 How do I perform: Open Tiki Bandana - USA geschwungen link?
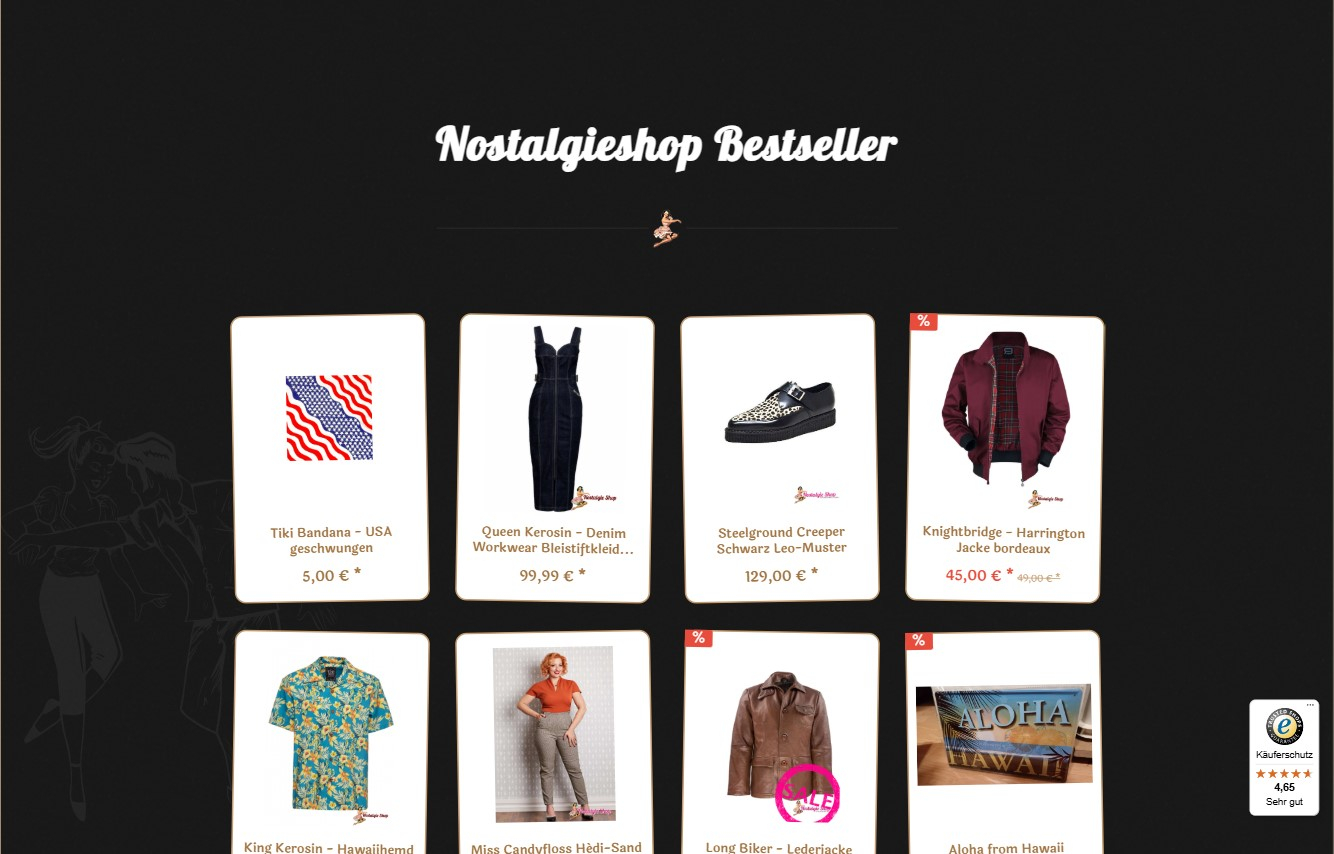coord(331,540)
